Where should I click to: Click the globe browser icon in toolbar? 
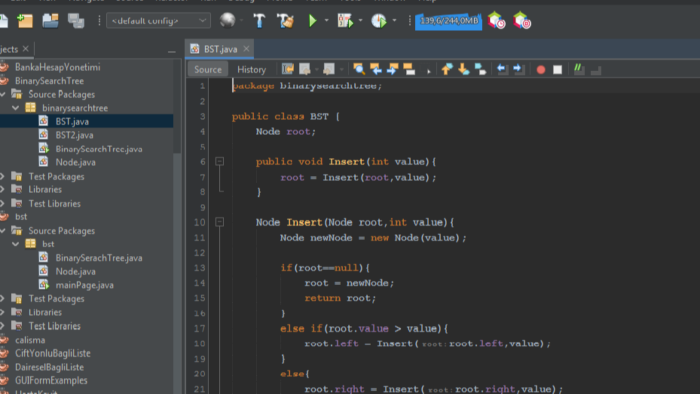tap(228, 20)
